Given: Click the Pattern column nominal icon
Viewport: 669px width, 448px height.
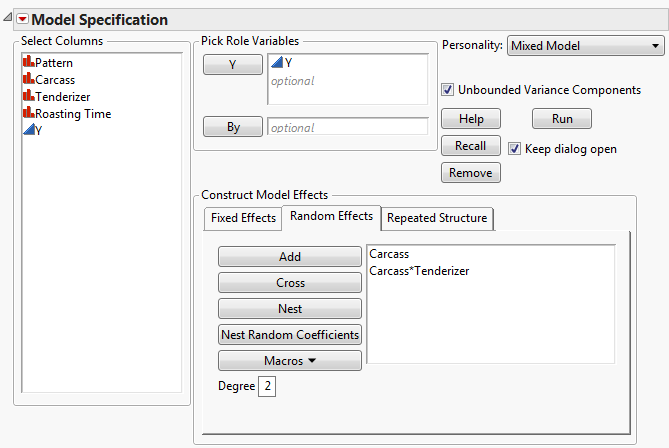Looking at the screenshot, I should pyautogui.click(x=28, y=63).
